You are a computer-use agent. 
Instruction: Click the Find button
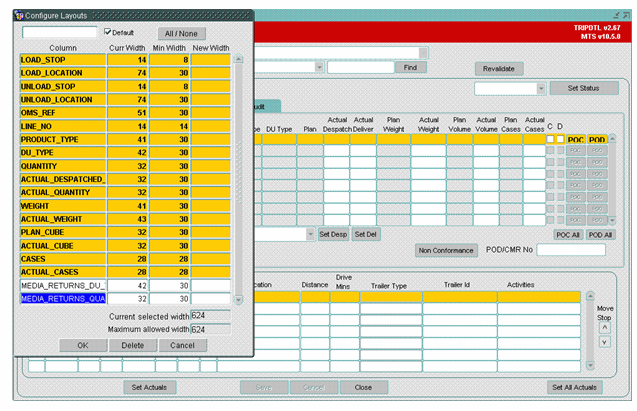411,67
